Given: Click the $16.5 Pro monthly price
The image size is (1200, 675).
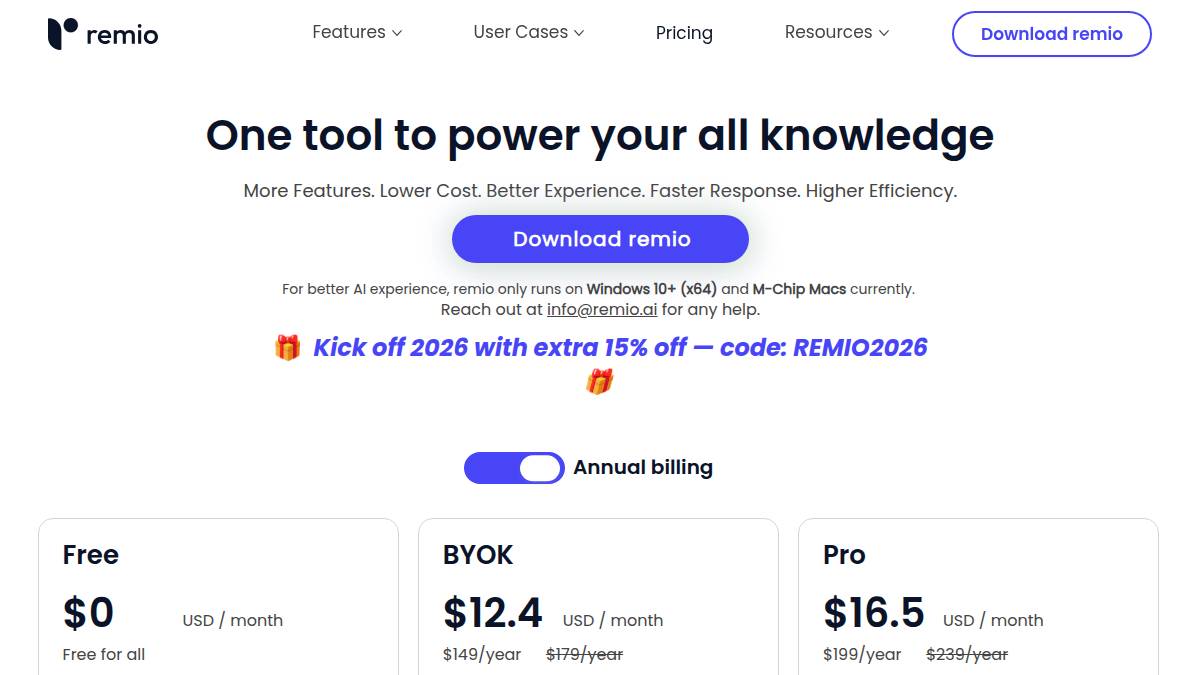Looking at the screenshot, I should pos(873,613).
